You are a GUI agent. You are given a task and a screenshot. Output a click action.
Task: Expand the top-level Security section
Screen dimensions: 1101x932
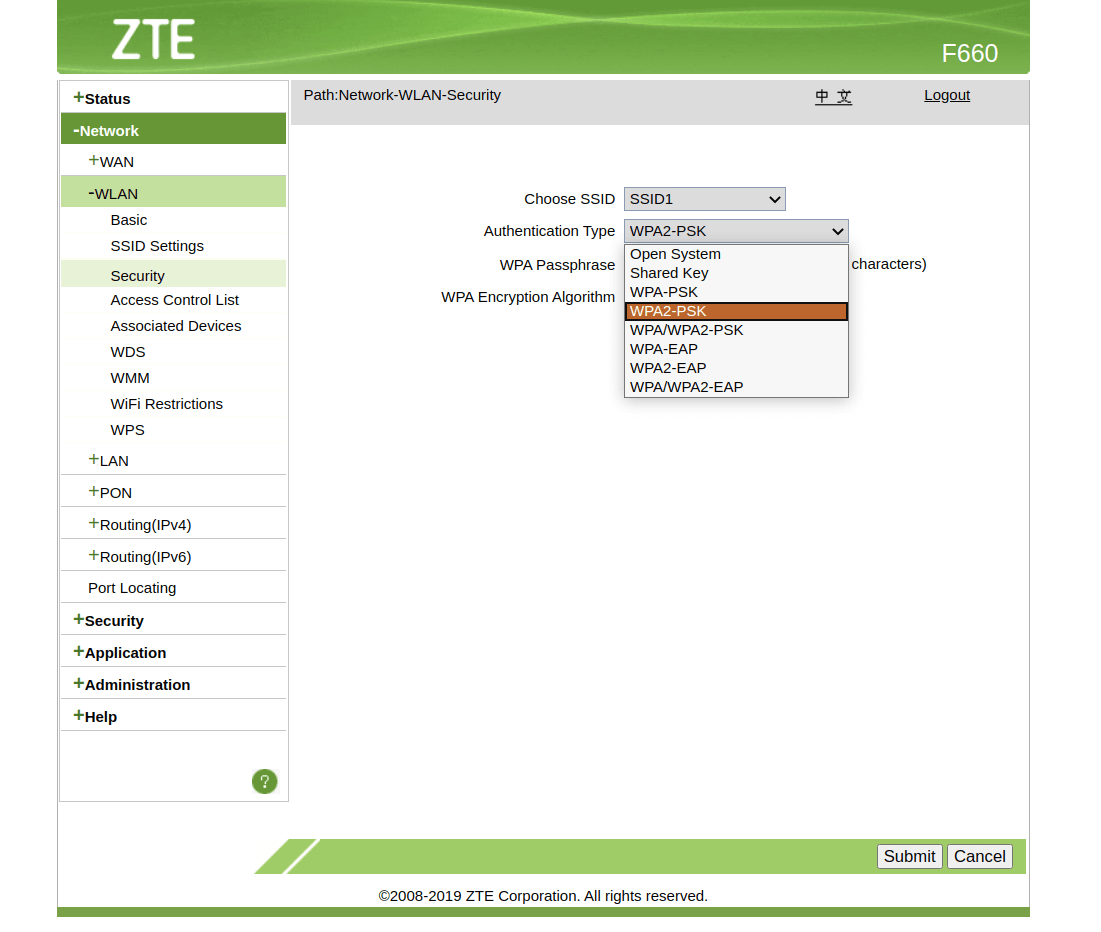(108, 620)
